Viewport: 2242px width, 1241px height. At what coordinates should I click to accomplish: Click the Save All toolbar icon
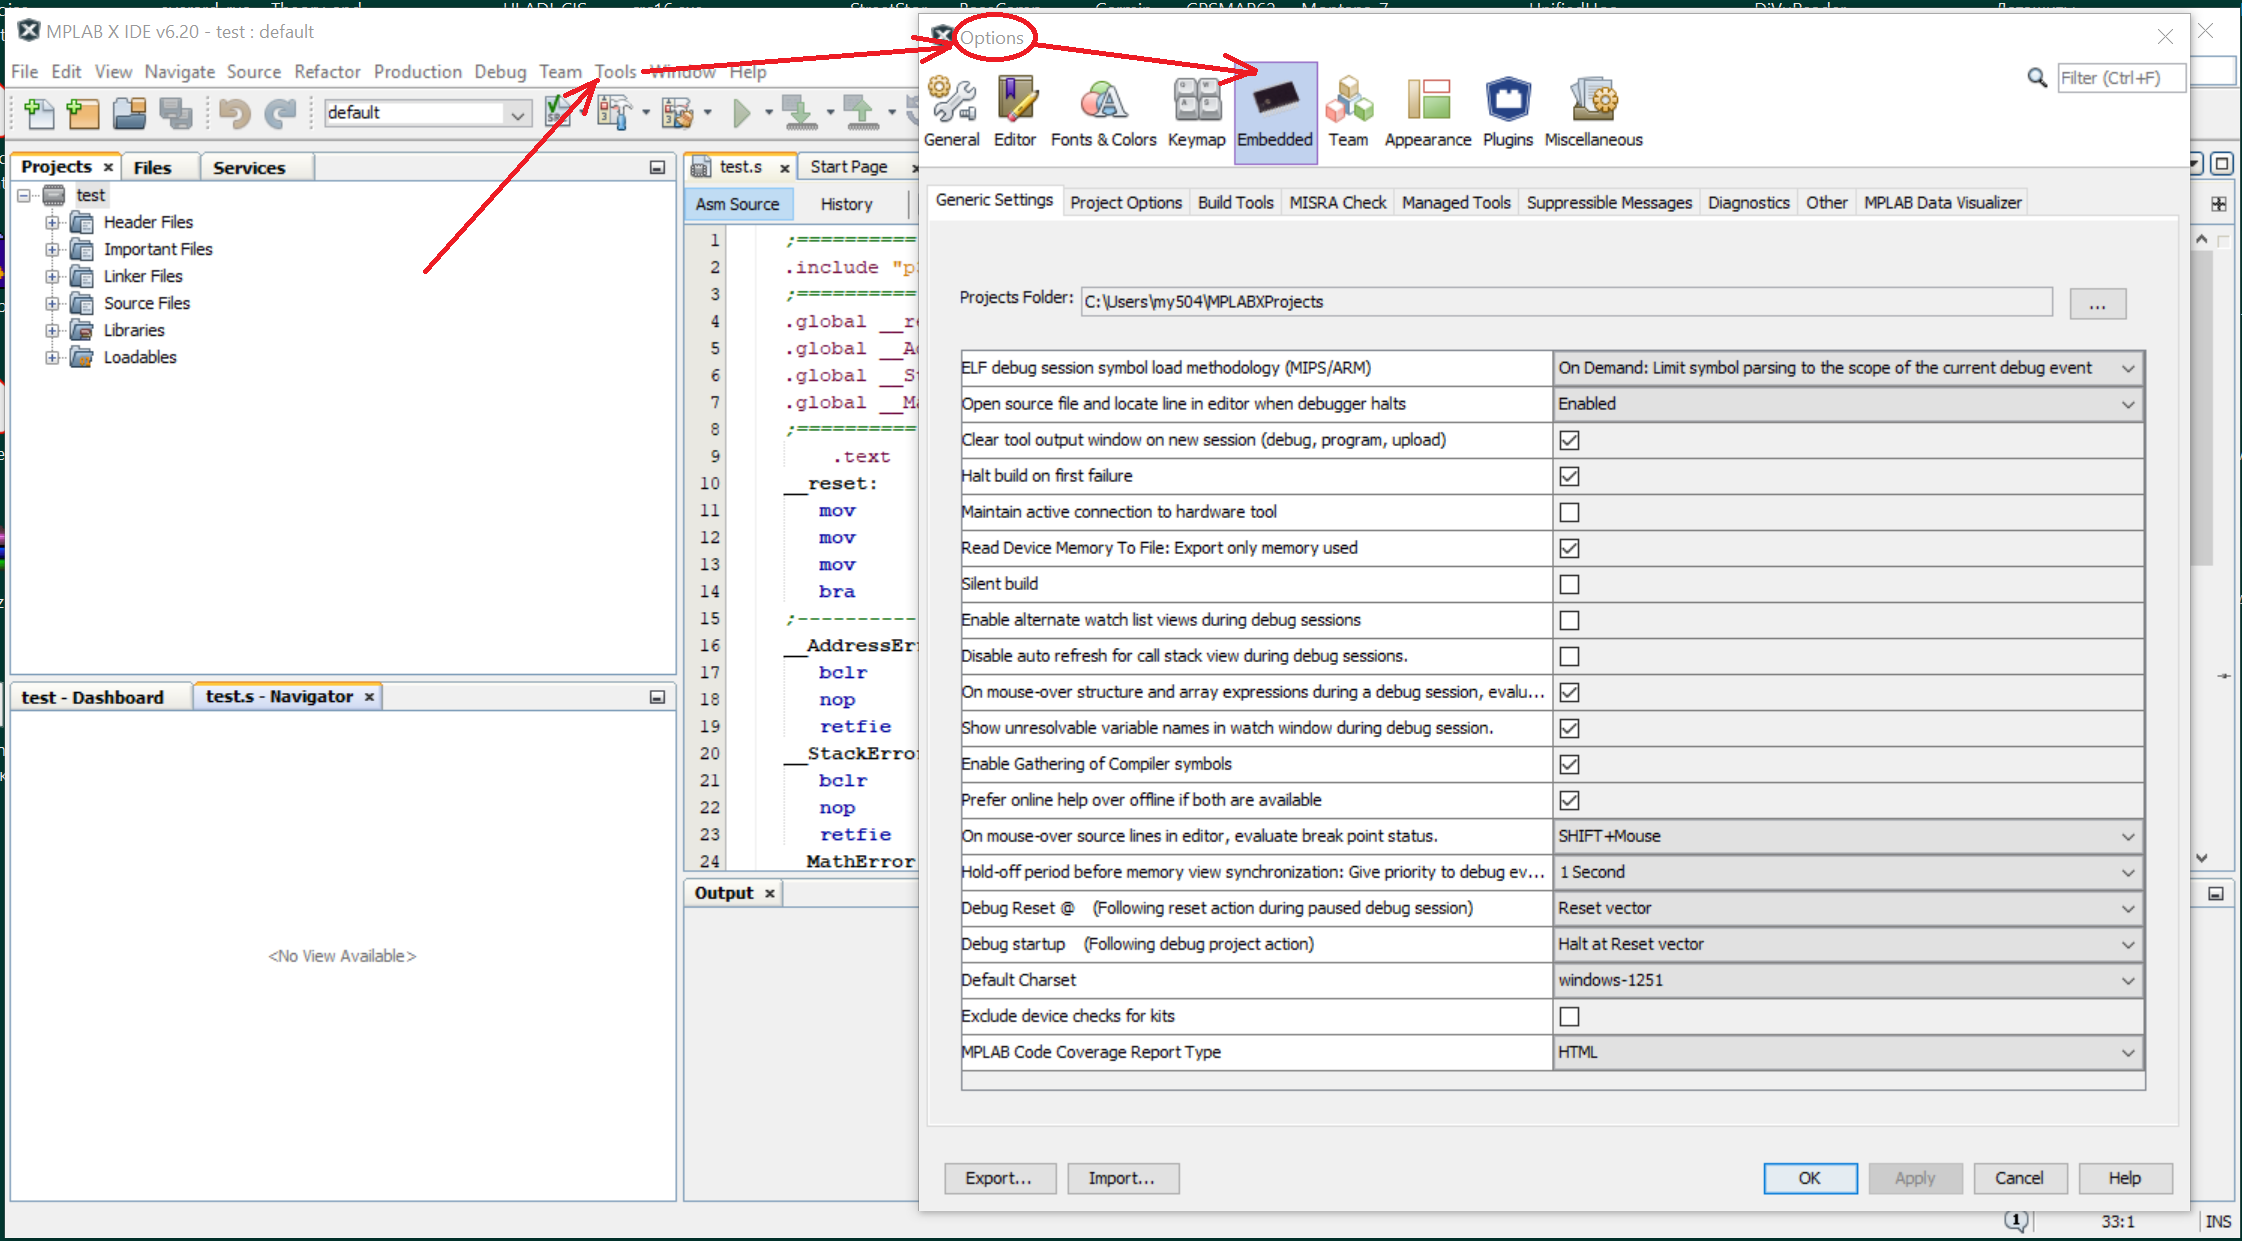(x=175, y=113)
